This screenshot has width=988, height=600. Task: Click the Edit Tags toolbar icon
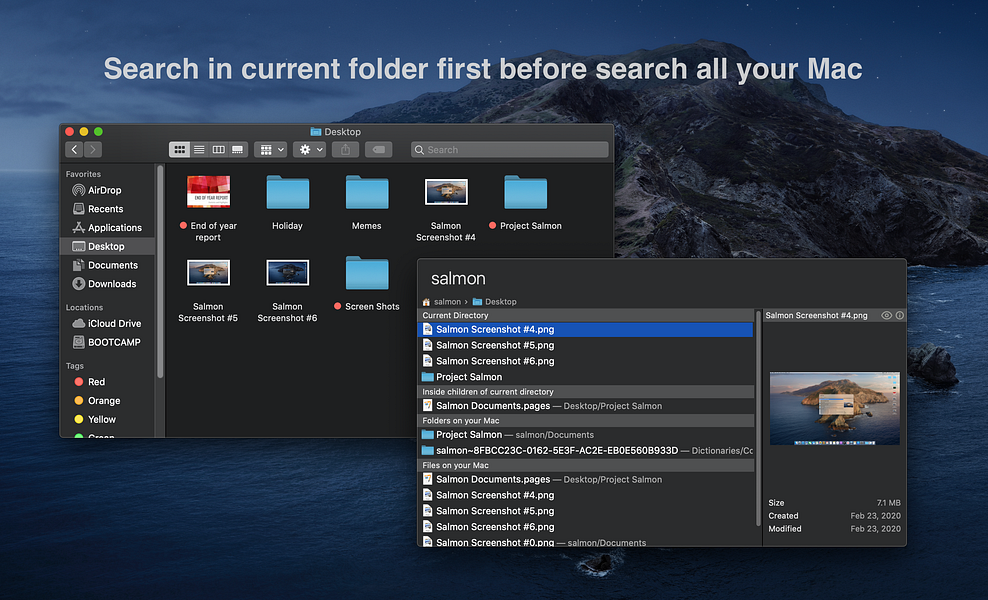(379, 149)
